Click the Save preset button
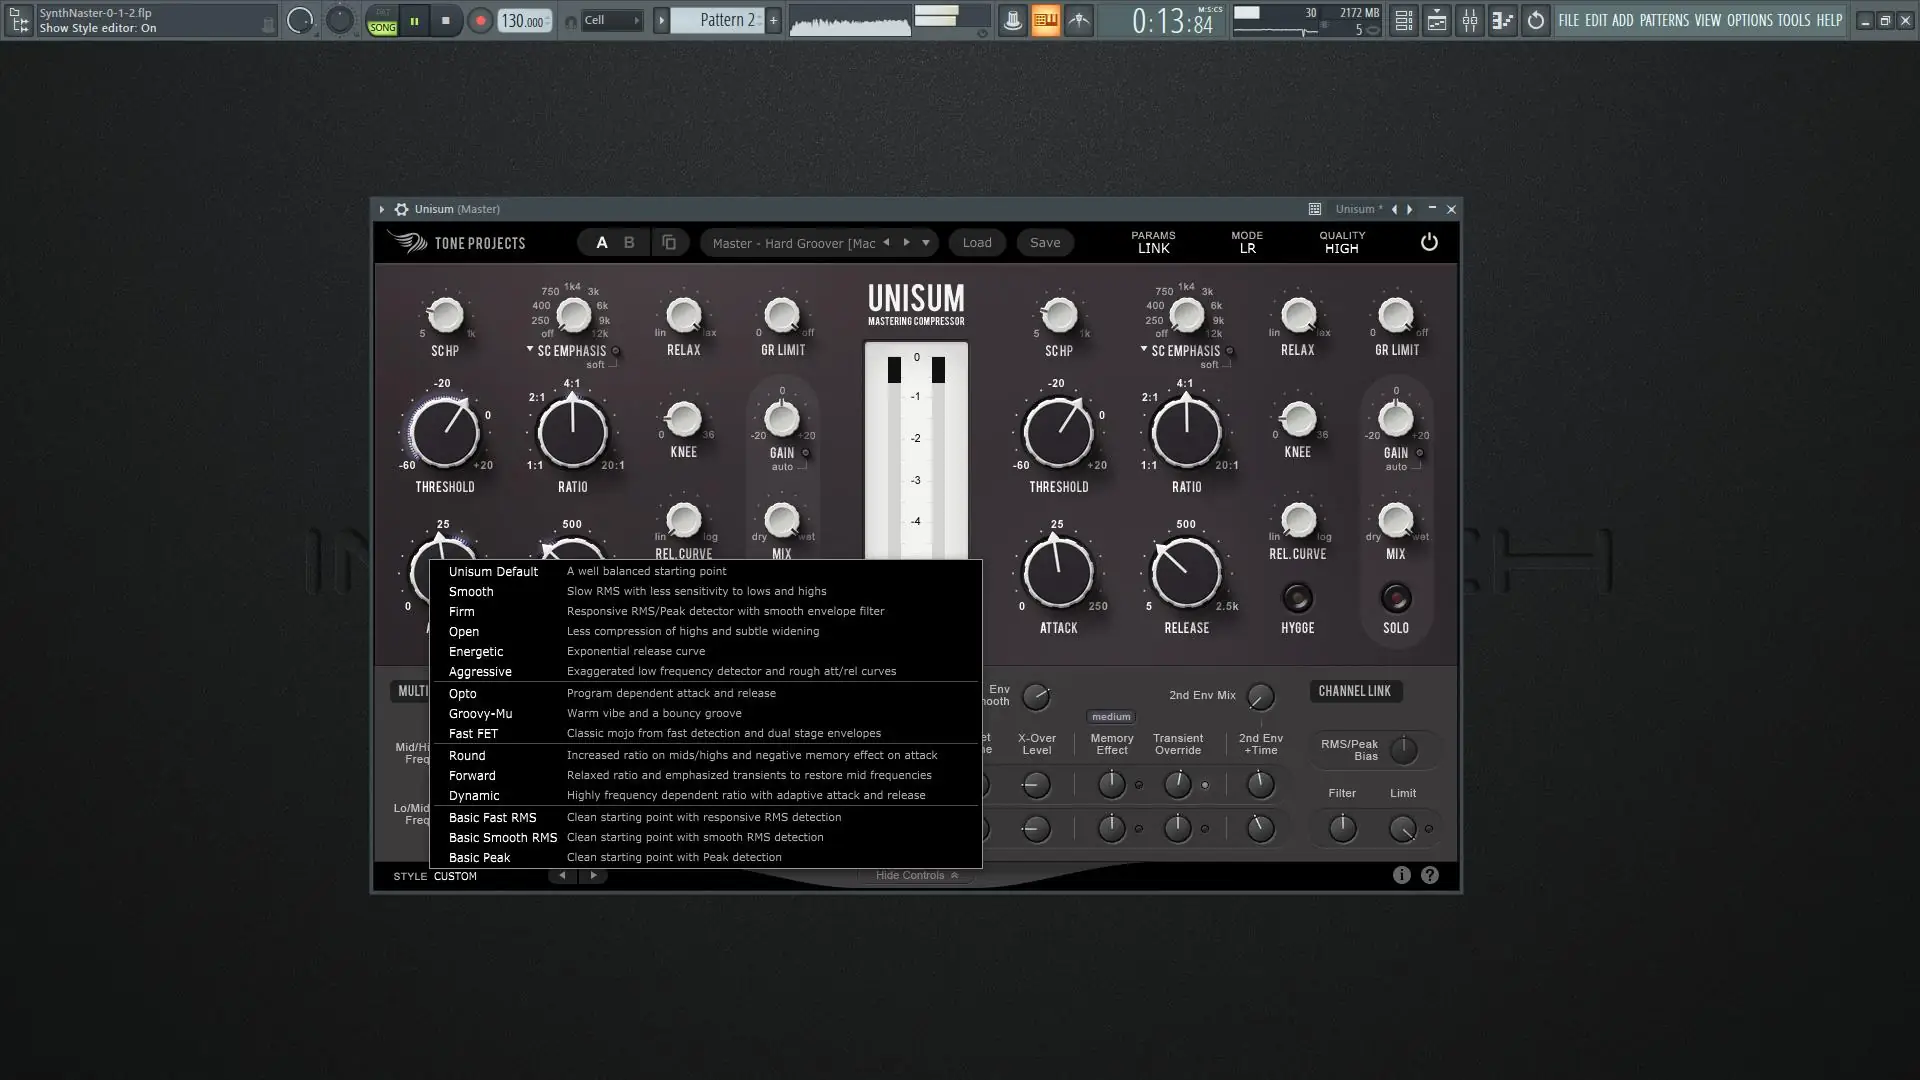 1045,242
